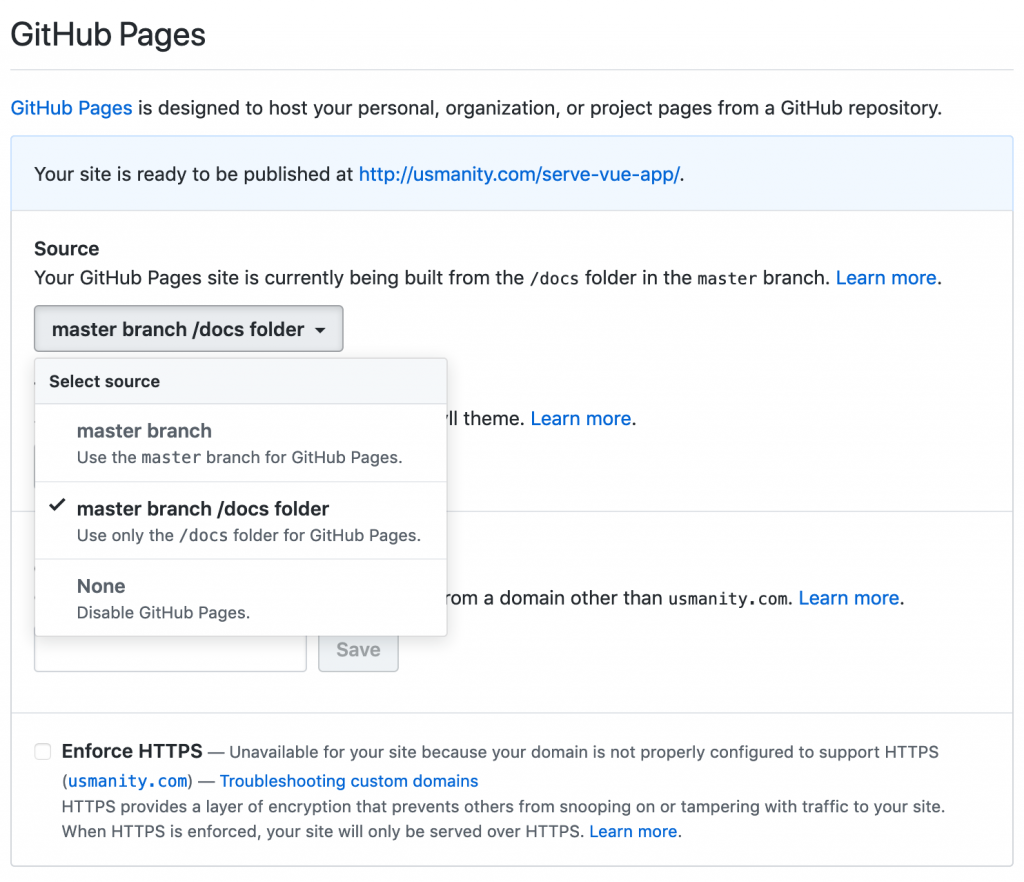Click Learn more after master branch text
The width and height of the screenshot is (1024, 882).
click(886, 278)
